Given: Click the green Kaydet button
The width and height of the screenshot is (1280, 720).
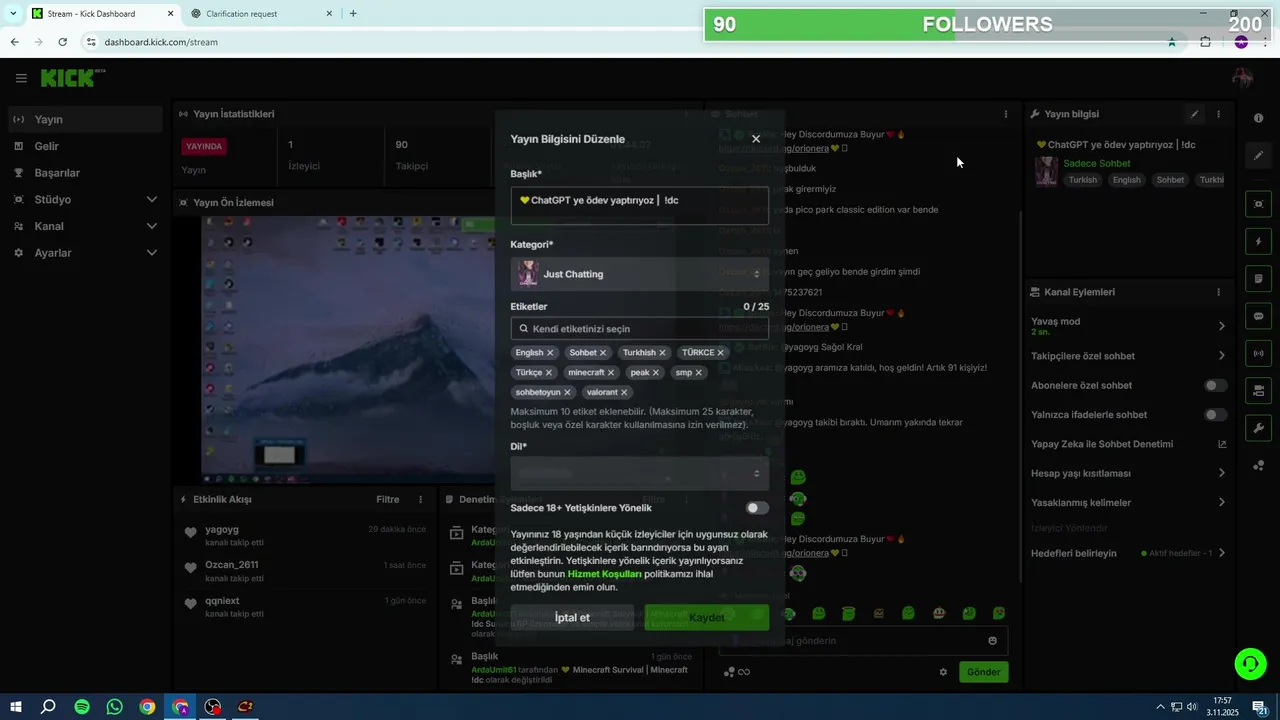Looking at the screenshot, I should [707, 617].
